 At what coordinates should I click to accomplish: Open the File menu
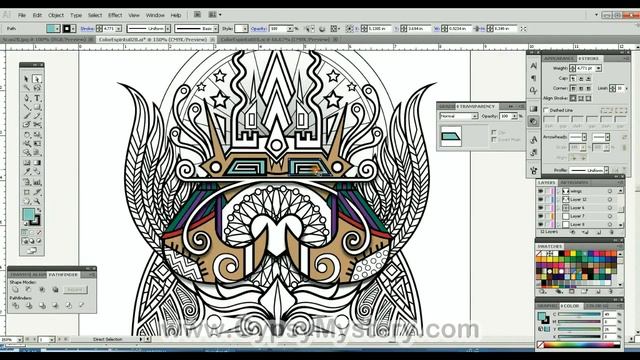pyautogui.click(x=22, y=15)
